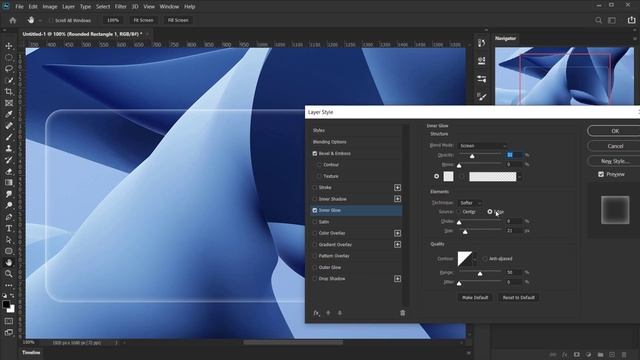This screenshot has width=640, height=360.
Task: Enable the Outer Glow checkbox
Action: [x=315, y=267]
